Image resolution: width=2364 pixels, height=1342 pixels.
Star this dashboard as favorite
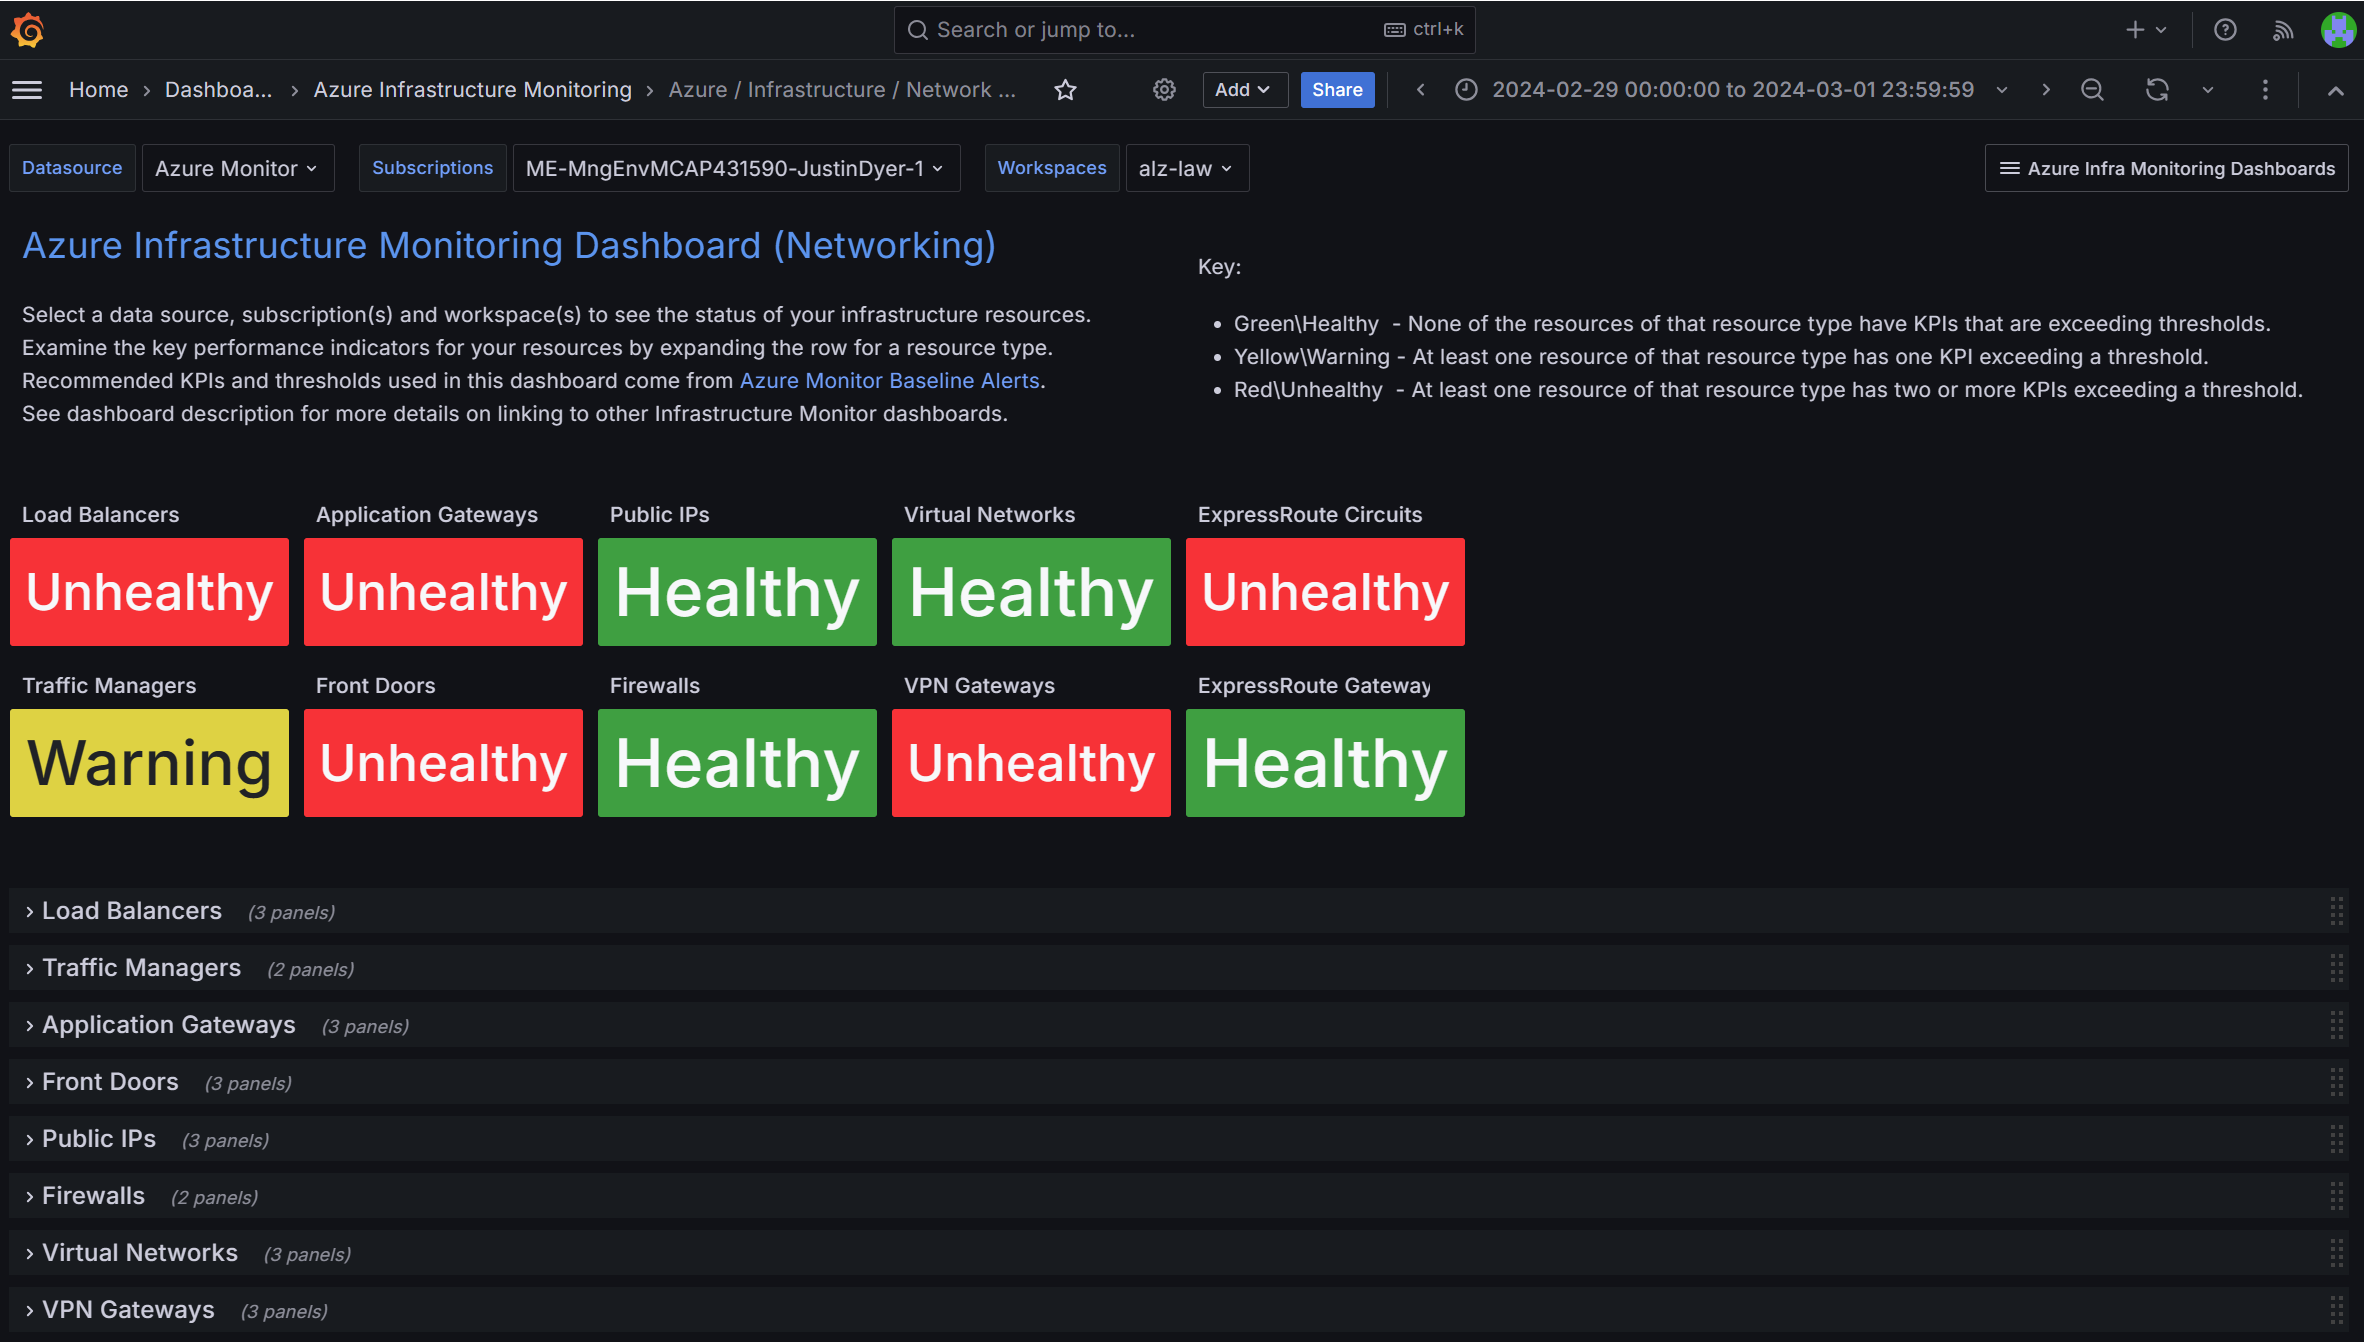[x=1065, y=90]
